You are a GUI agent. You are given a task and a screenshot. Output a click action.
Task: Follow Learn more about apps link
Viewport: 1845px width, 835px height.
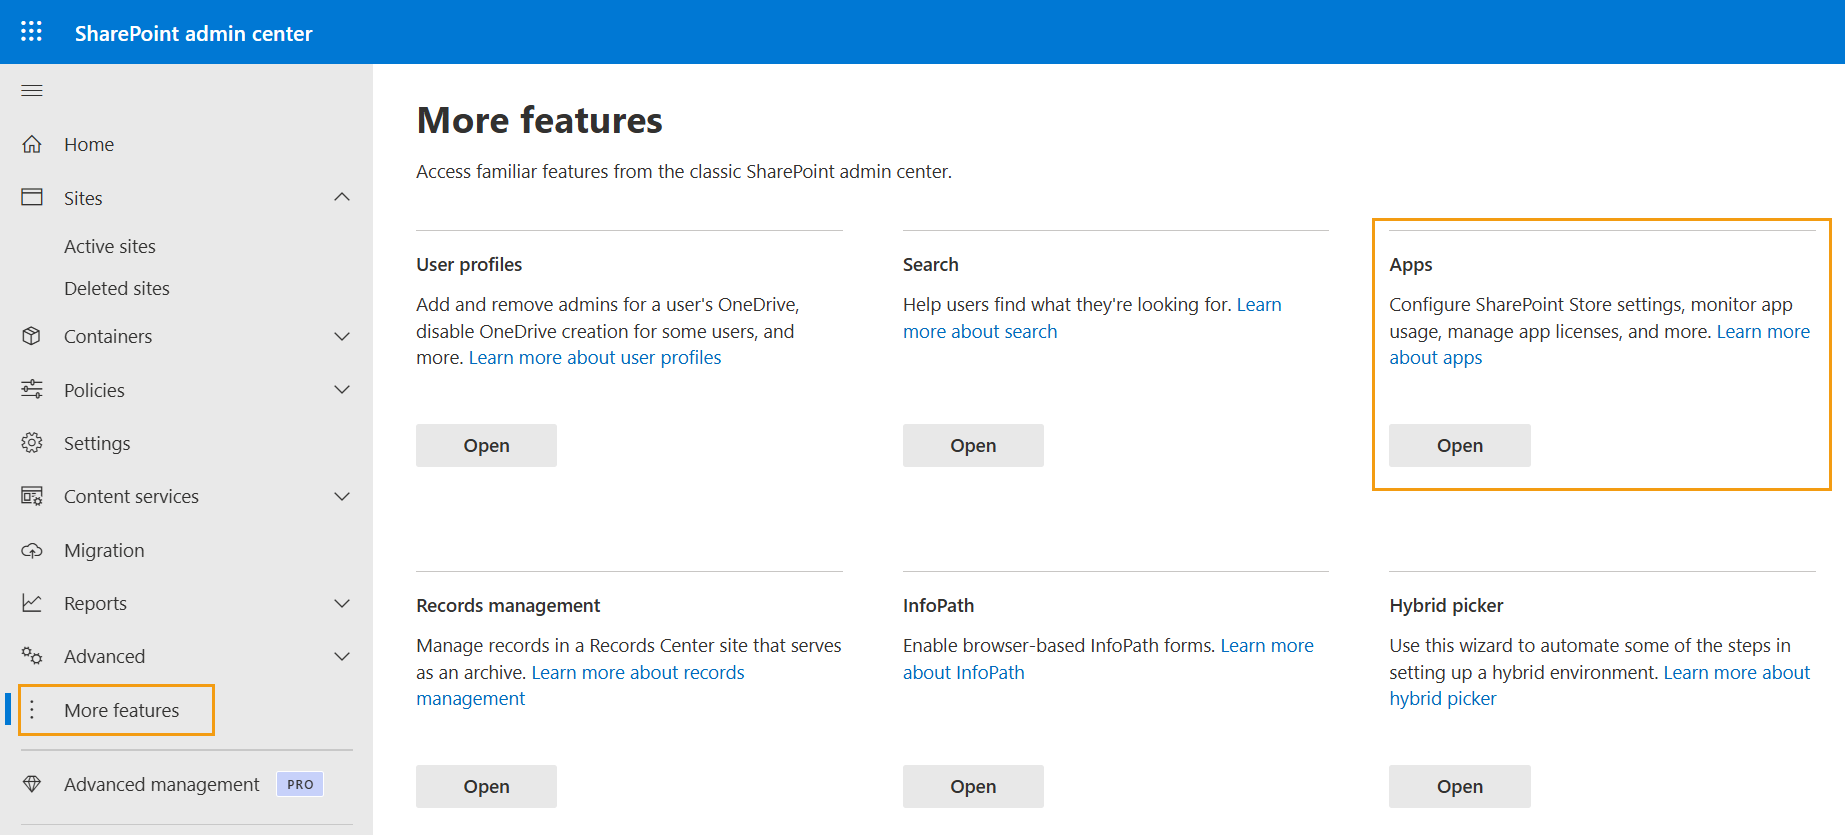tap(1435, 358)
